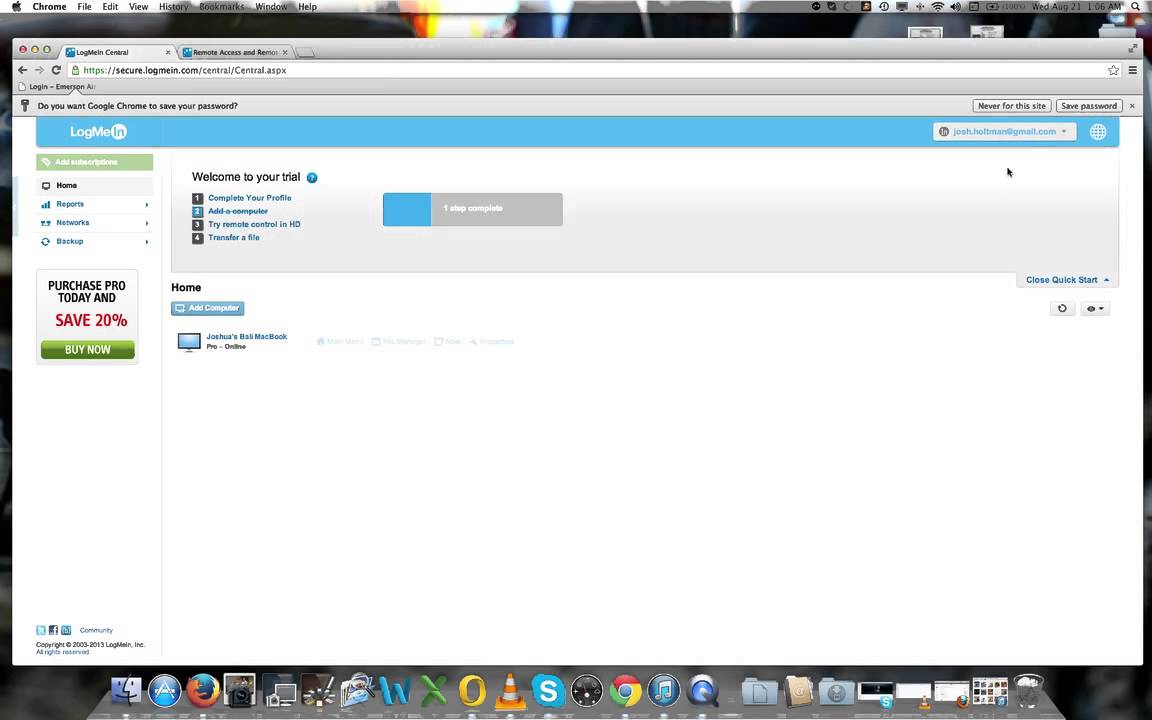Open Finder from the dock

coord(126,691)
